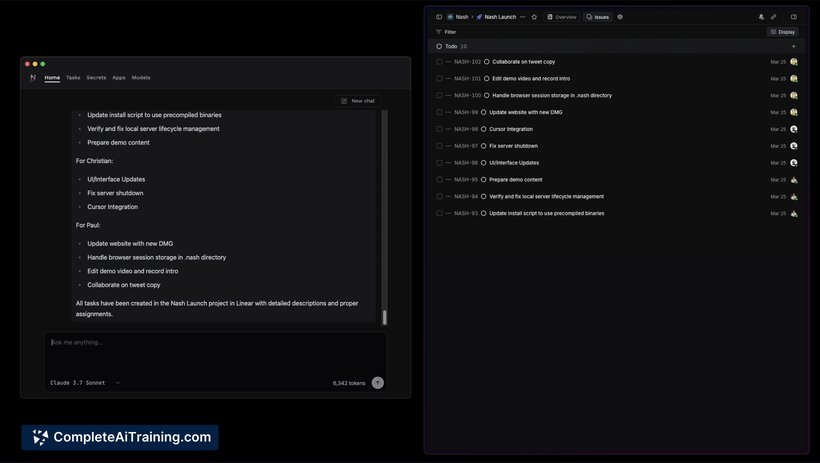820x463 pixels.
Task: Open the three-dot project options menu
Action: click(522, 17)
